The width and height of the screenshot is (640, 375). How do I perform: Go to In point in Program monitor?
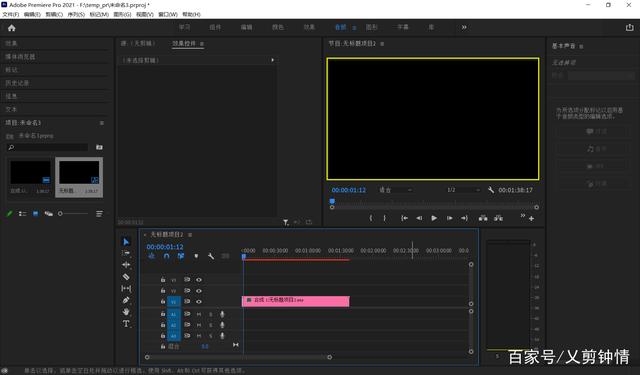click(404, 218)
